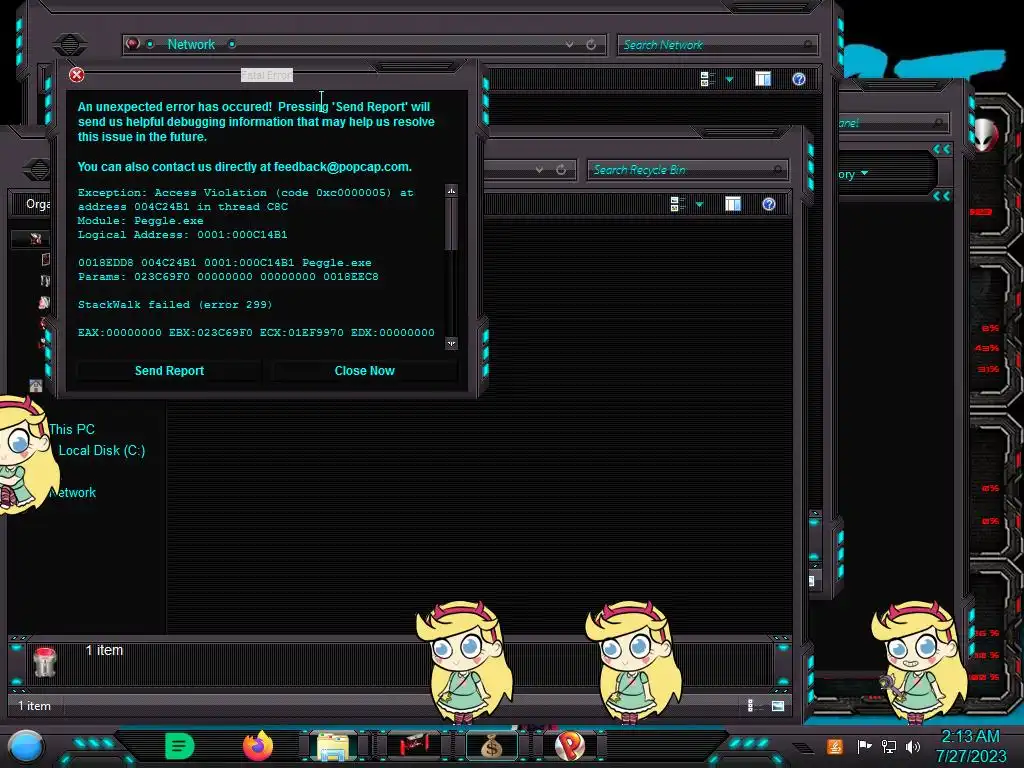The height and width of the screenshot is (768, 1024).
Task: Click the Close Now button
Action: click(x=364, y=371)
